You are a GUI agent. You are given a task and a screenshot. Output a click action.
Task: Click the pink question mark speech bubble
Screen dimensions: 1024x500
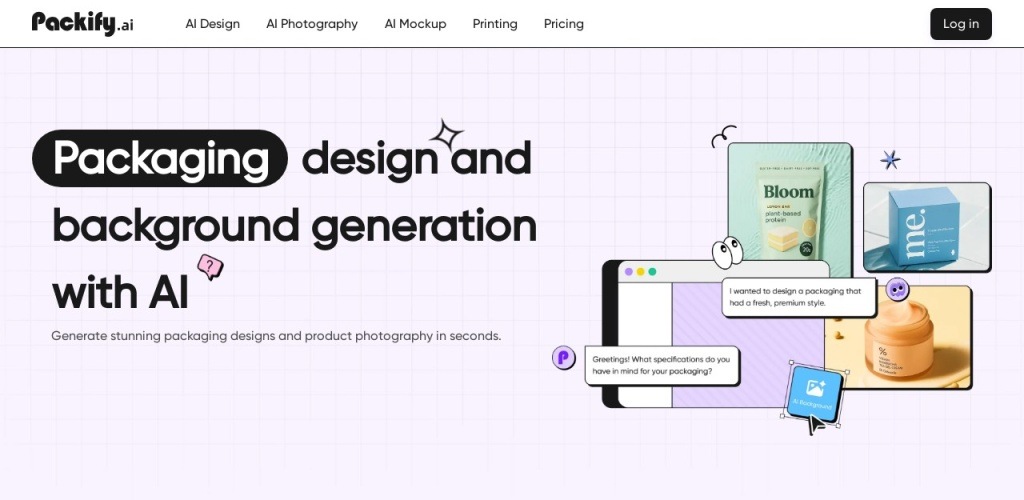pyautogui.click(x=210, y=266)
